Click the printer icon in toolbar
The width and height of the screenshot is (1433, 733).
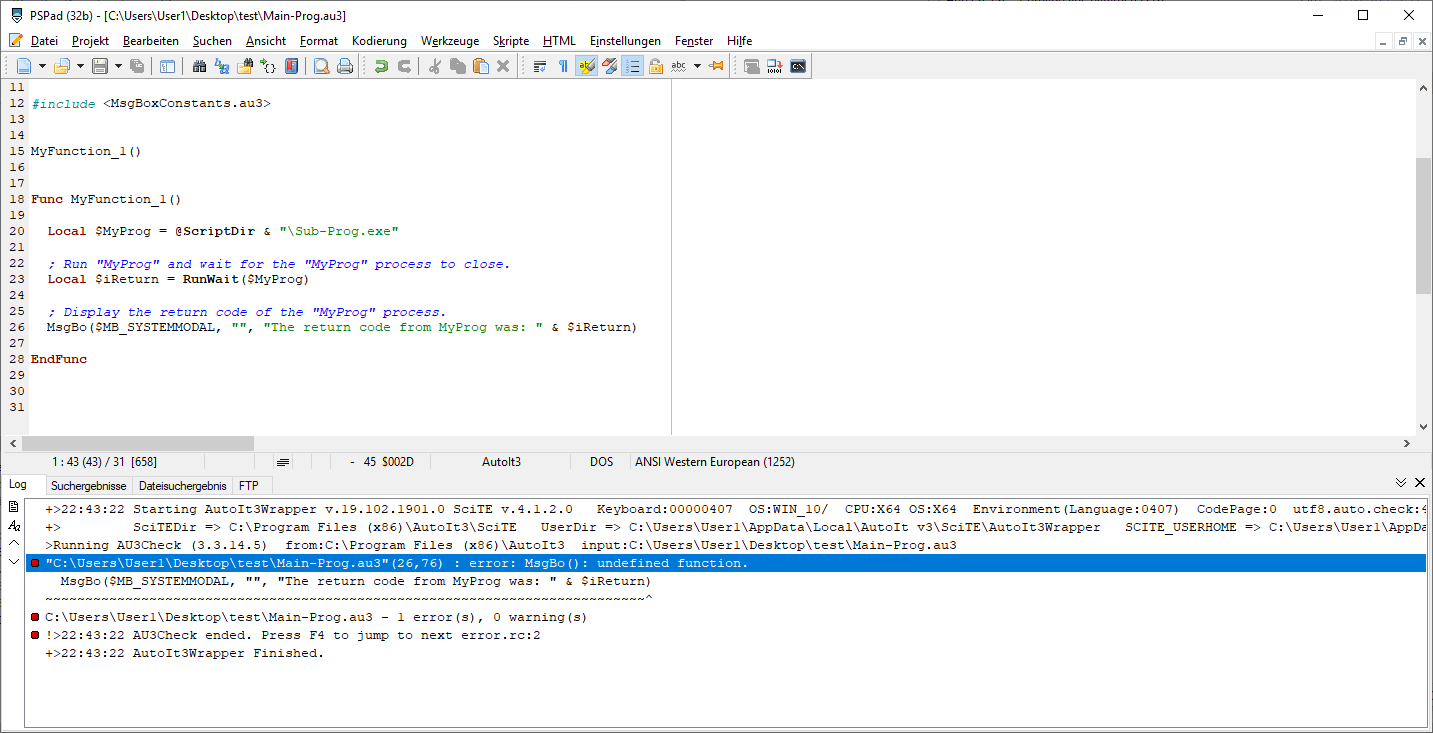tap(345, 67)
